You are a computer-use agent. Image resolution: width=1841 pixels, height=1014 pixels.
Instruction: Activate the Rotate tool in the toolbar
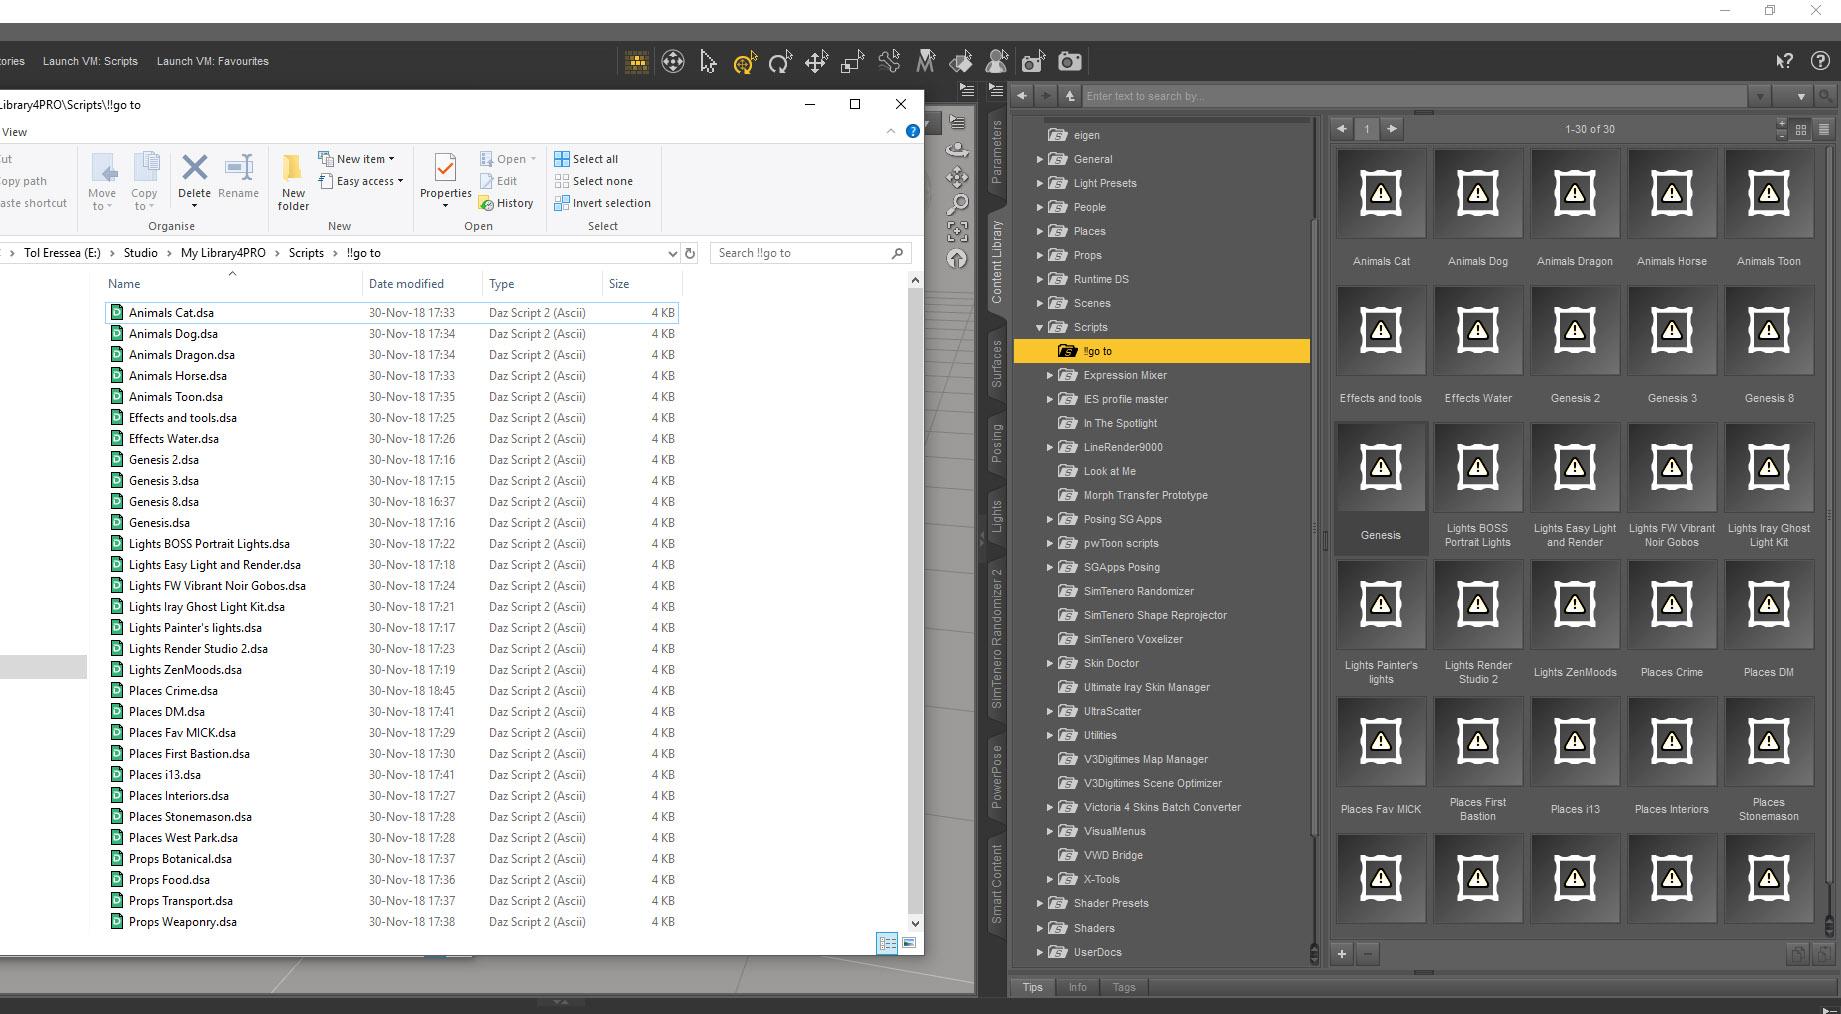click(780, 62)
